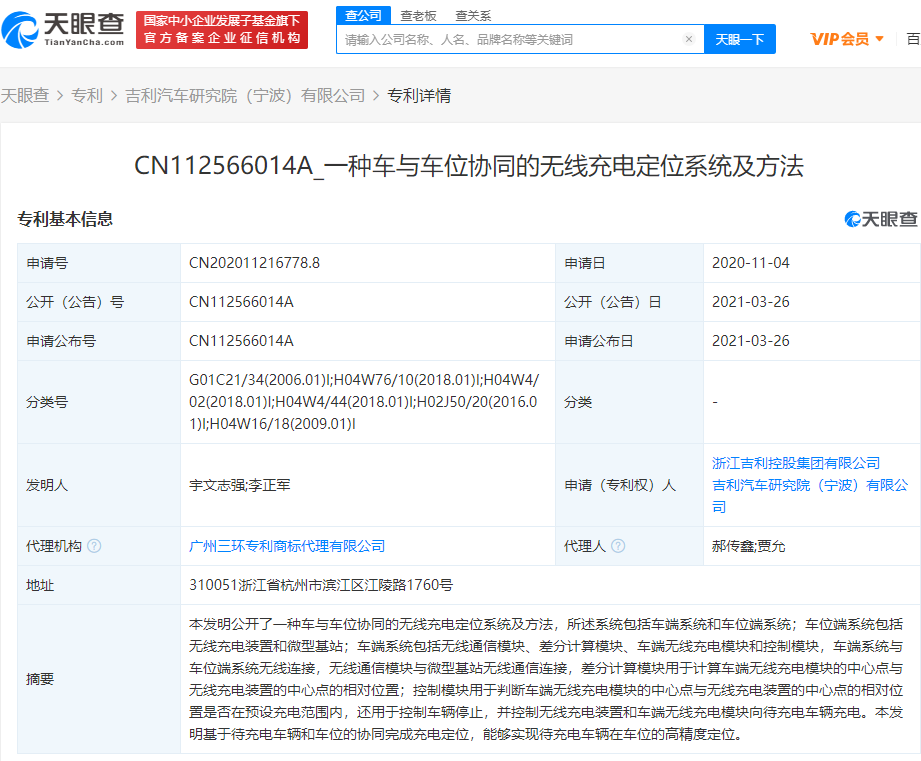Open applicant 浙江吉利控股集团有限公司 link

click(x=796, y=463)
